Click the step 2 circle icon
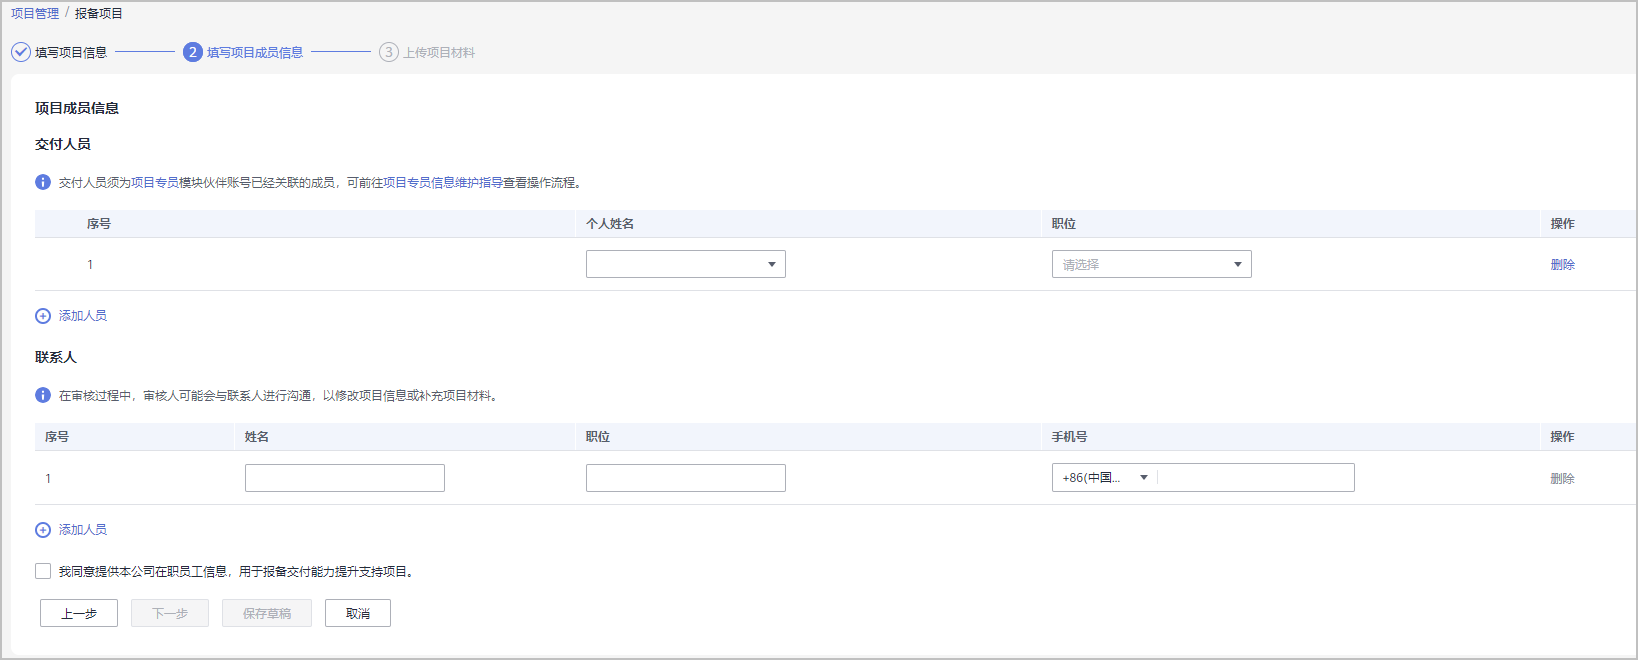Viewport: 1638px width, 660px height. 193,52
